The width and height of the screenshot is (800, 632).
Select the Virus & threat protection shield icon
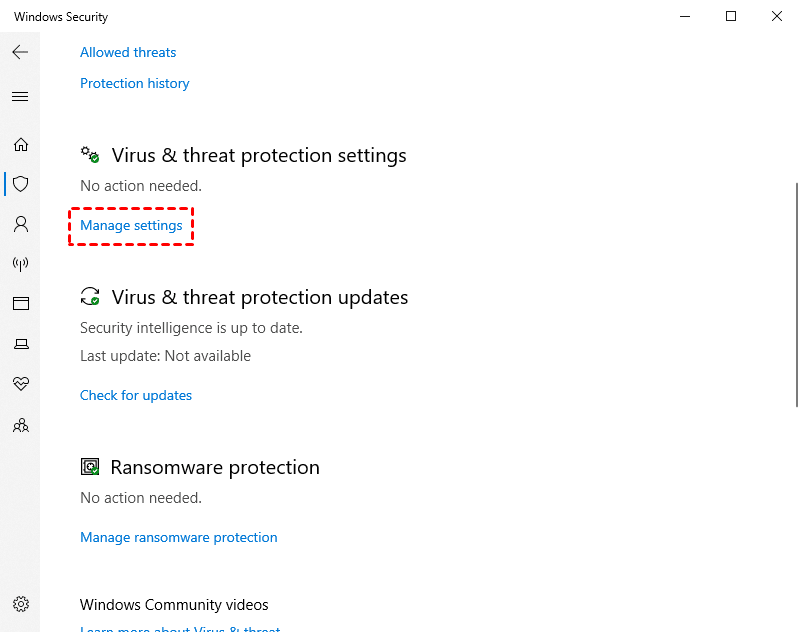20,184
